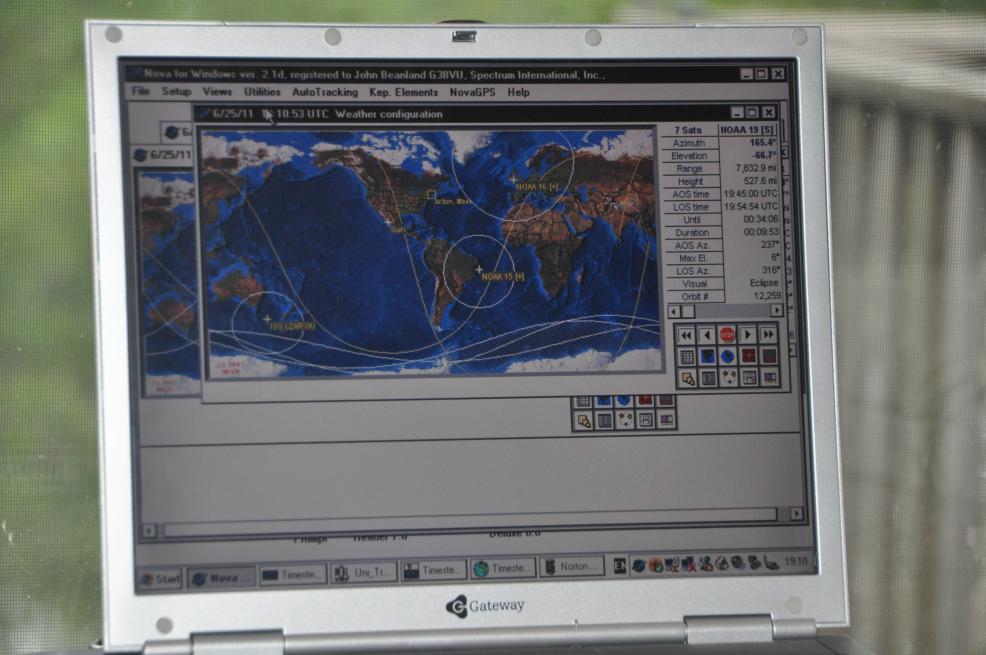Click the table layout icon in front toolbar
The width and height of the screenshot is (986, 655).
click(x=749, y=378)
